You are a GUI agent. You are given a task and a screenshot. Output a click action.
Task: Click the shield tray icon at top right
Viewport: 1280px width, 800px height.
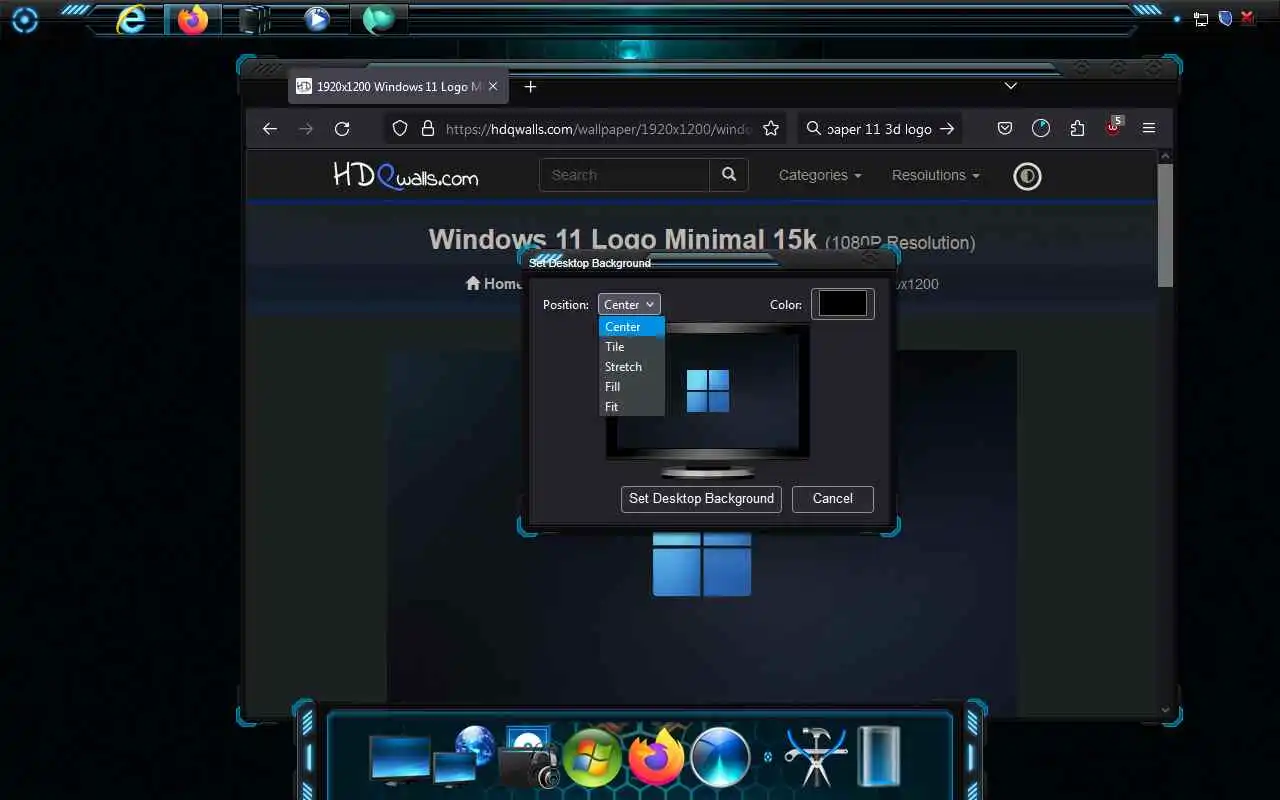click(x=1224, y=18)
